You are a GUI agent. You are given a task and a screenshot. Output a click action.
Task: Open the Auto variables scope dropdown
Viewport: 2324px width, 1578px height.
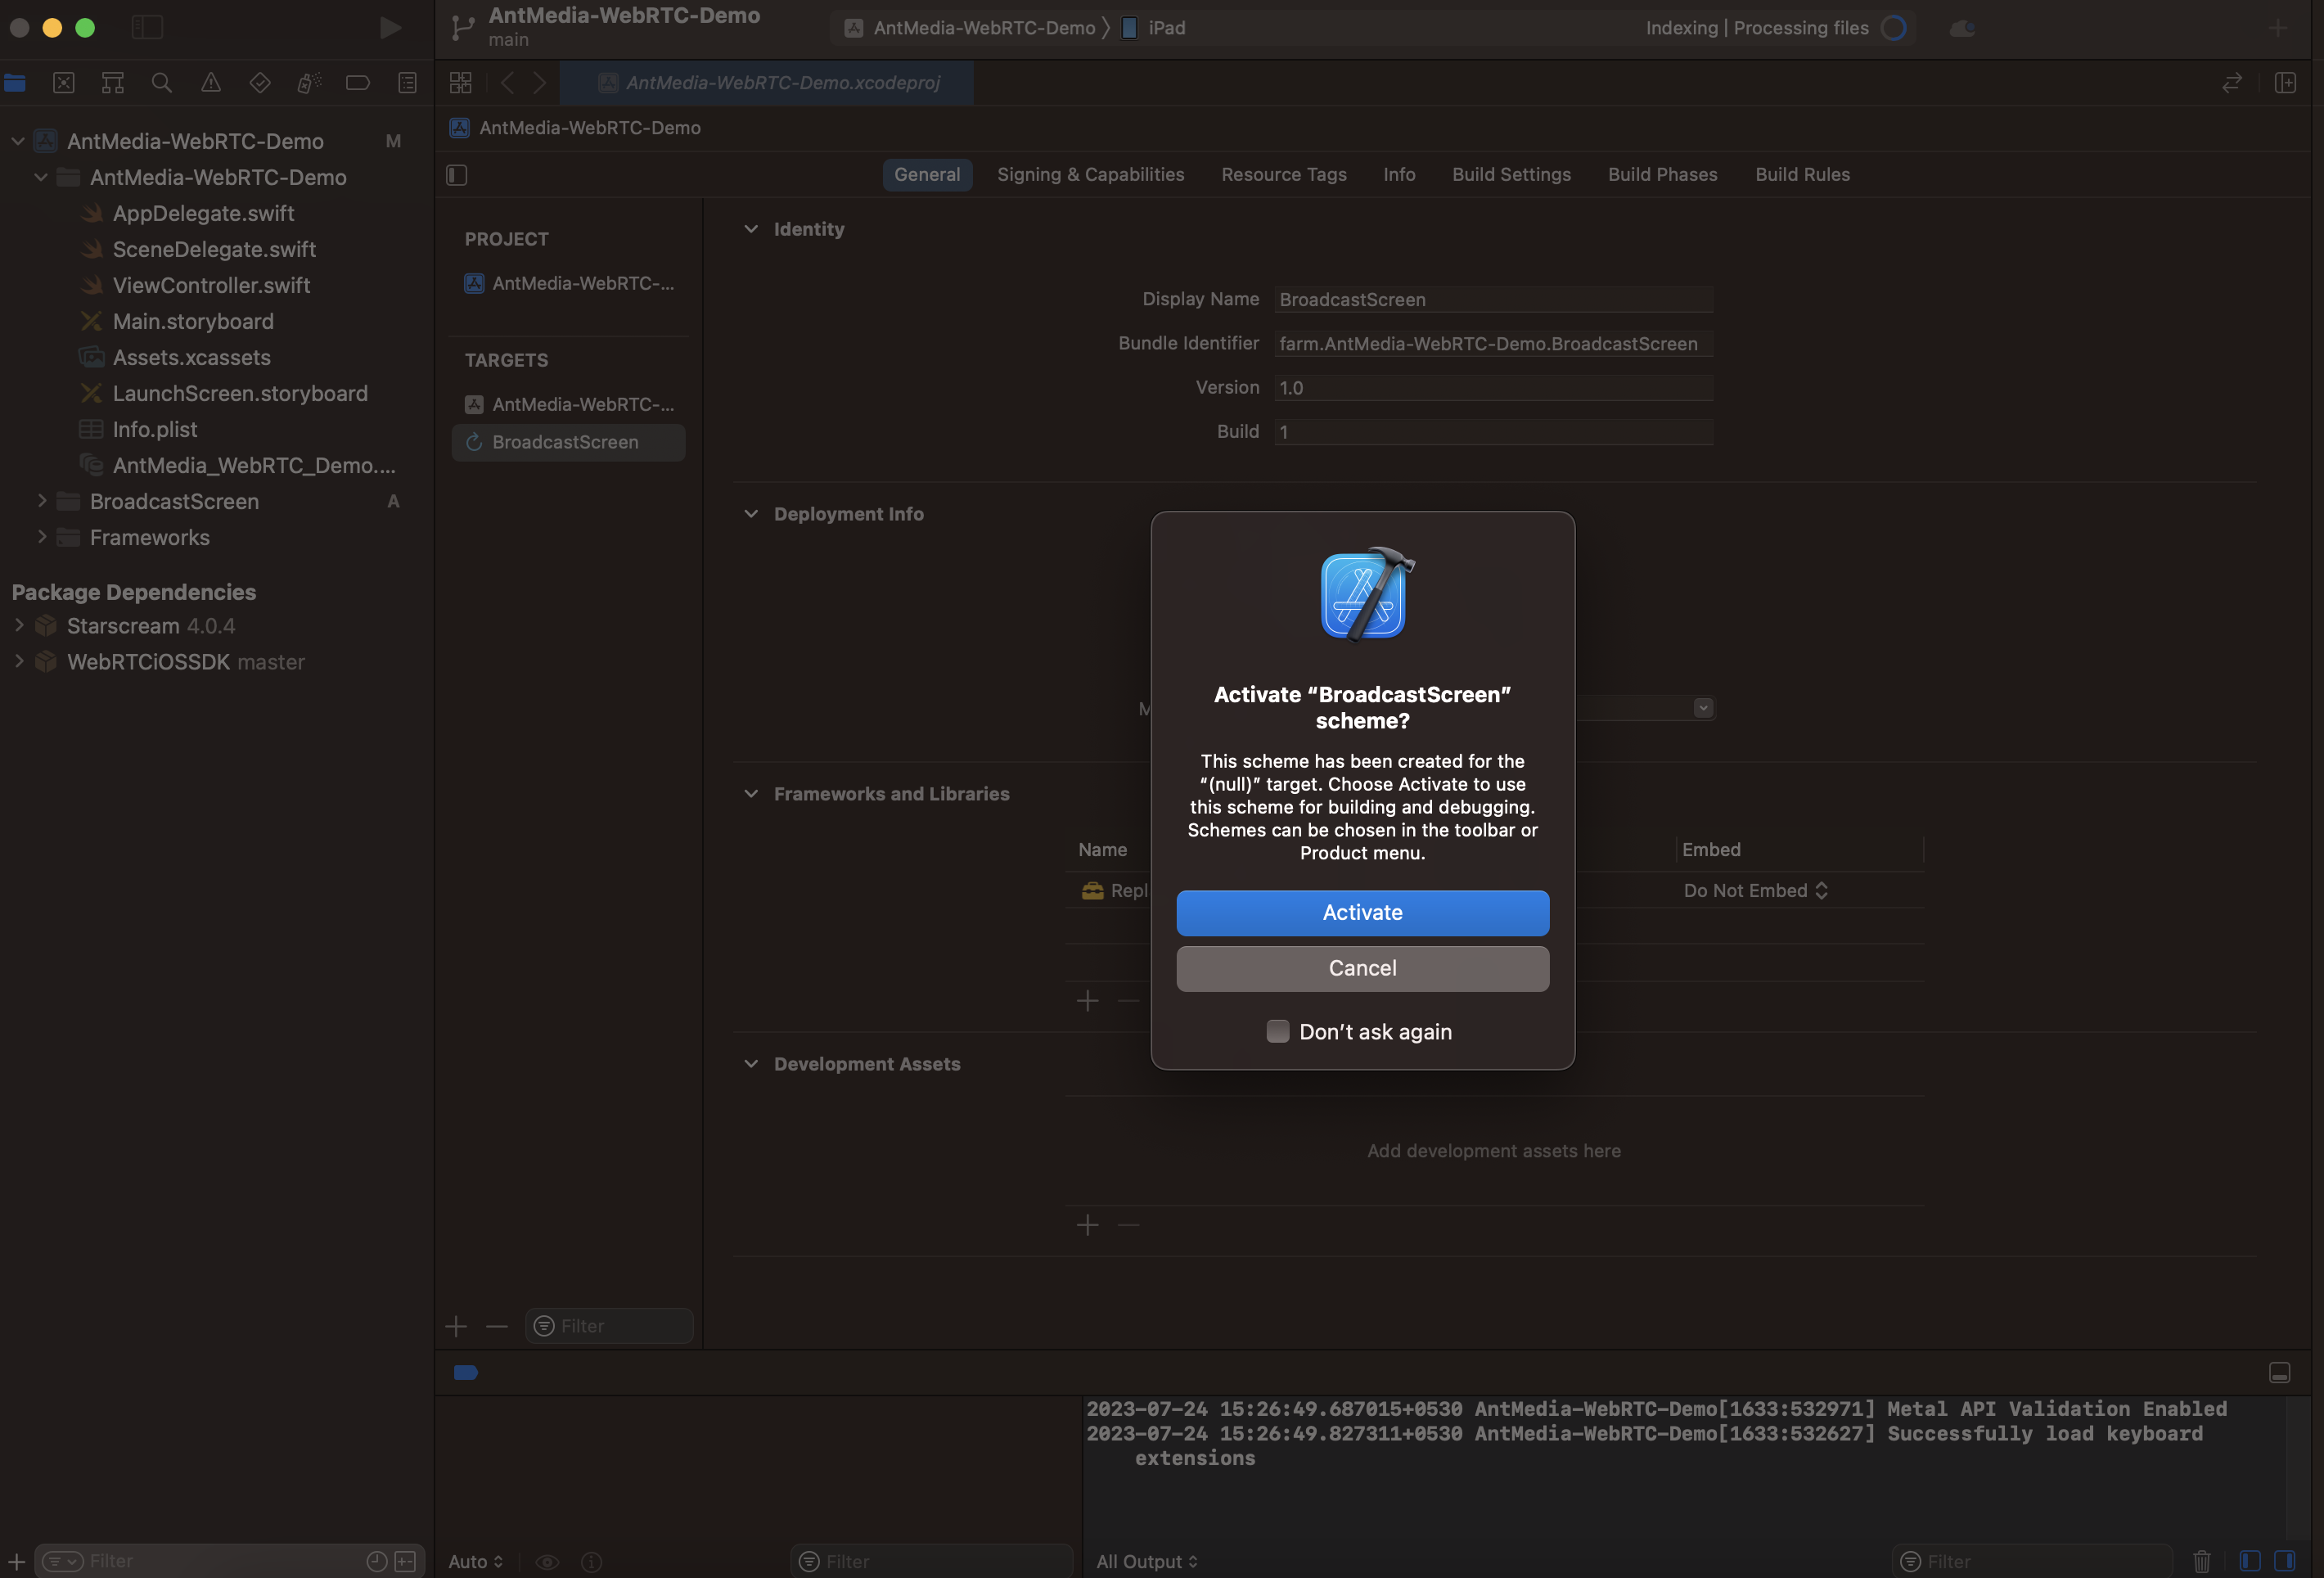coord(476,1562)
